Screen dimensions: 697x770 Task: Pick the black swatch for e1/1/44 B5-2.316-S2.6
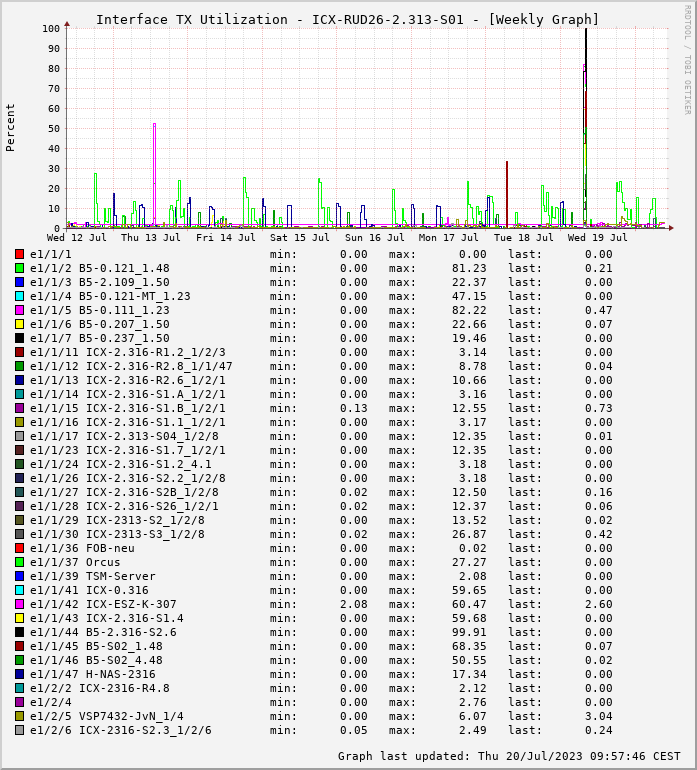(19, 632)
